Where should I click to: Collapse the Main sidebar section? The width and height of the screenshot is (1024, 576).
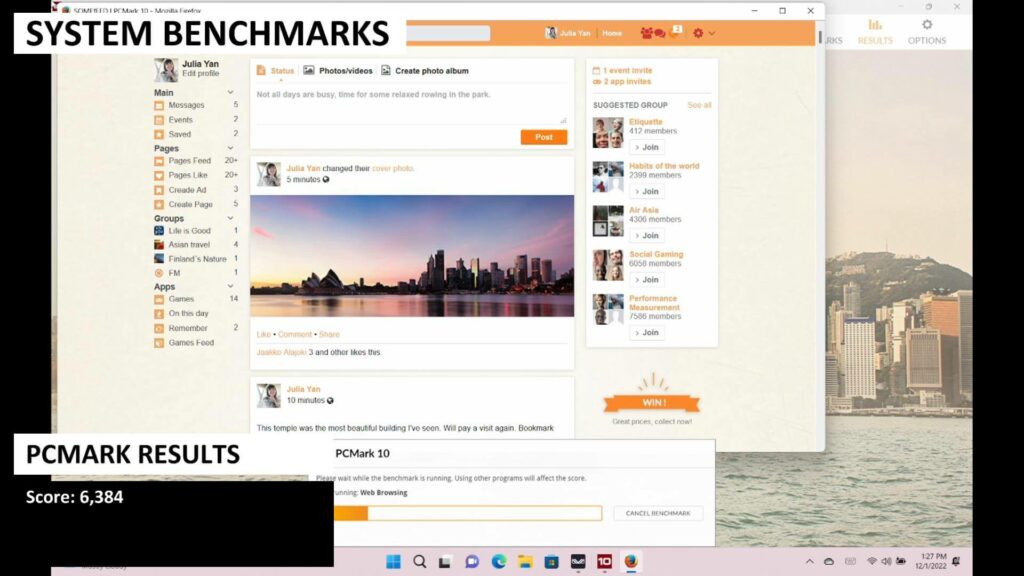[x=231, y=93]
